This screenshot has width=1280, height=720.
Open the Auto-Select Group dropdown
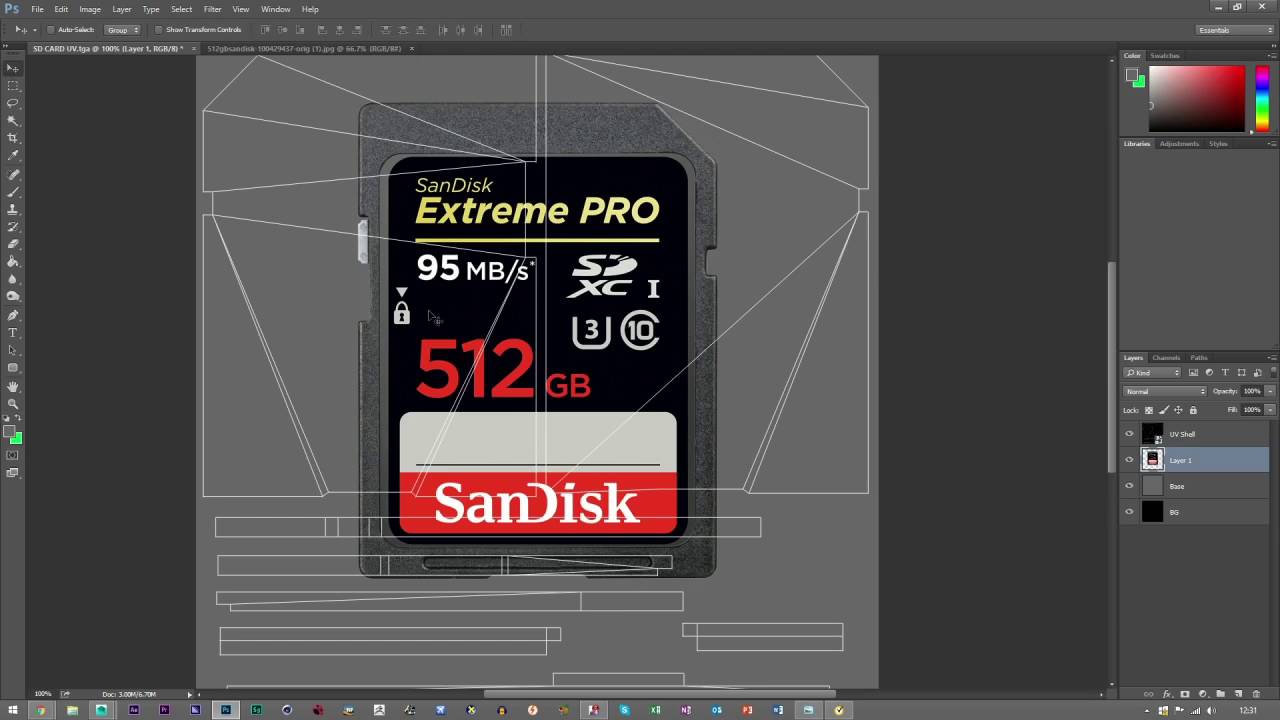123,30
